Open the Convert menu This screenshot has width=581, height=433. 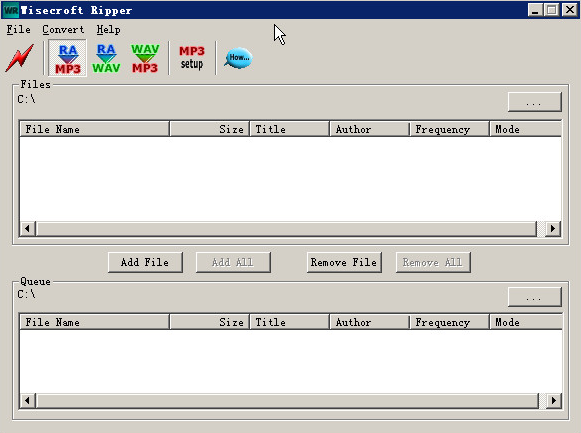click(x=63, y=30)
